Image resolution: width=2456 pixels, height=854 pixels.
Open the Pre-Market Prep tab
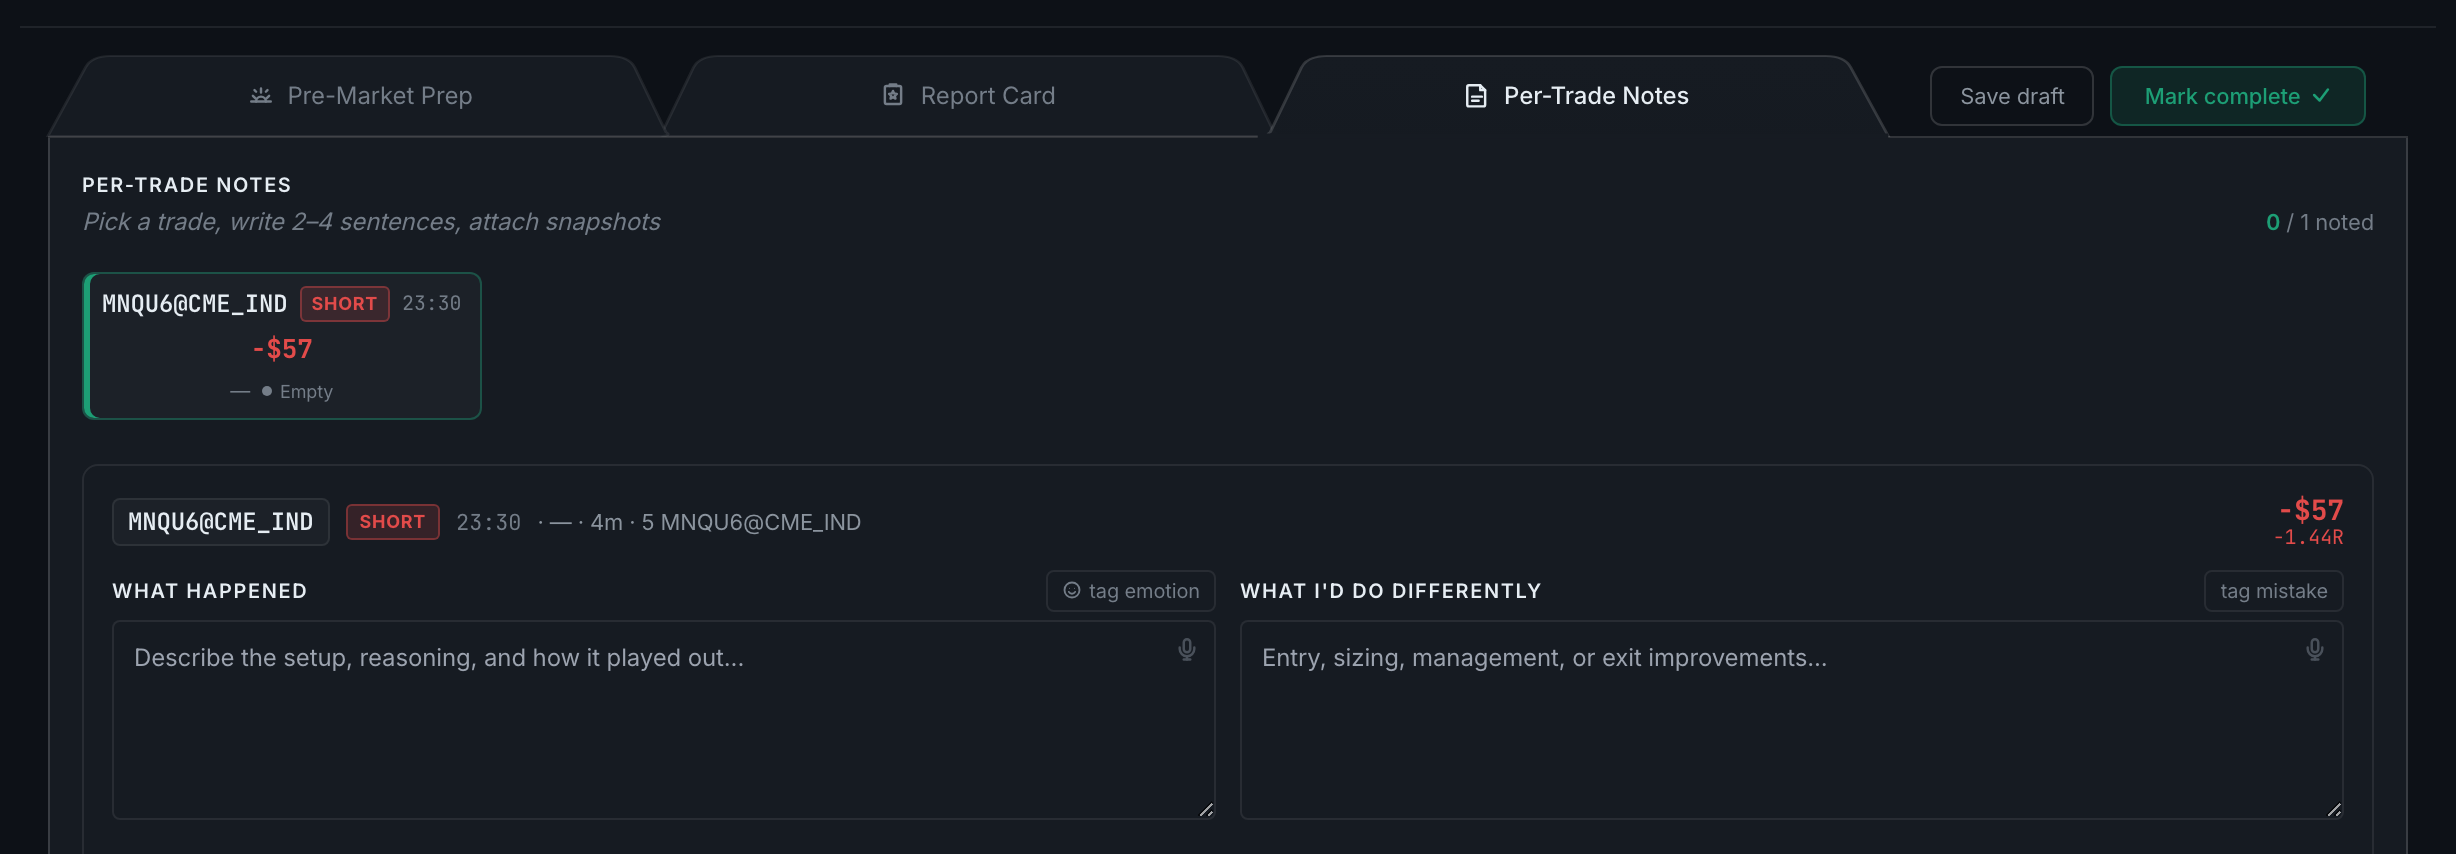click(360, 96)
